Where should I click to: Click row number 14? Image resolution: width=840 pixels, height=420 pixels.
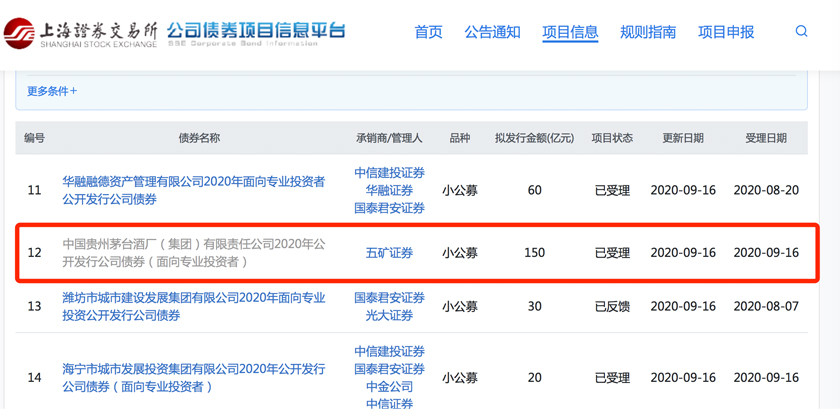pos(34,378)
